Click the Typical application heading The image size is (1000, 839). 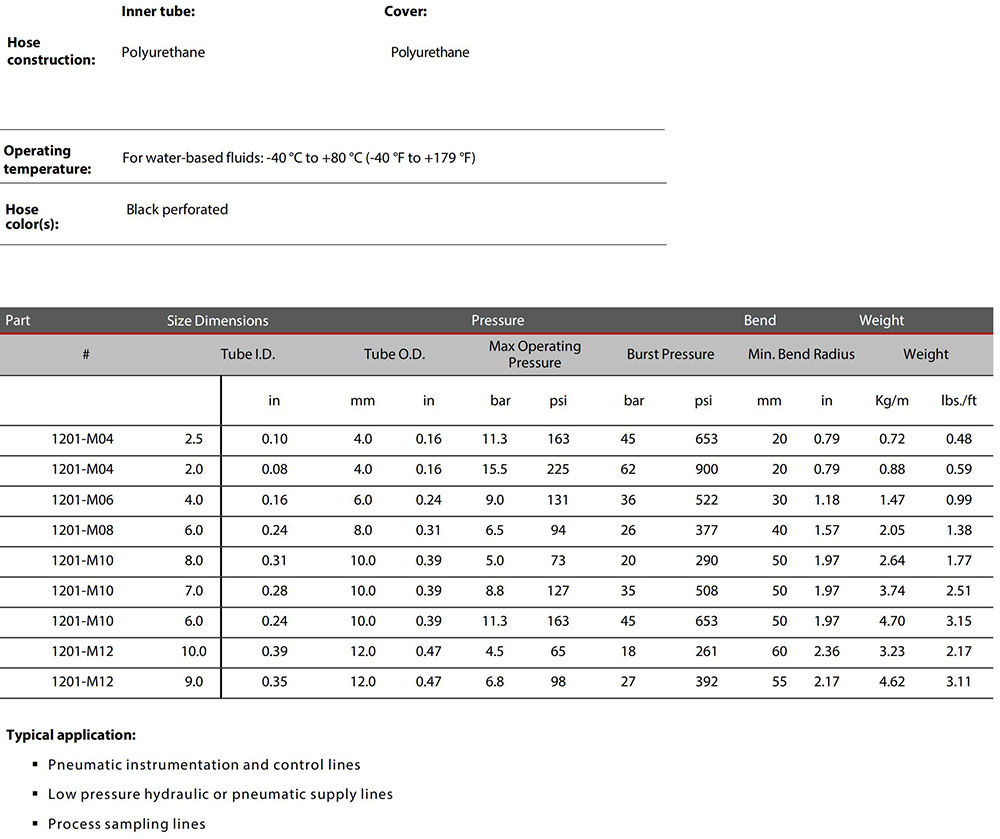click(x=71, y=735)
